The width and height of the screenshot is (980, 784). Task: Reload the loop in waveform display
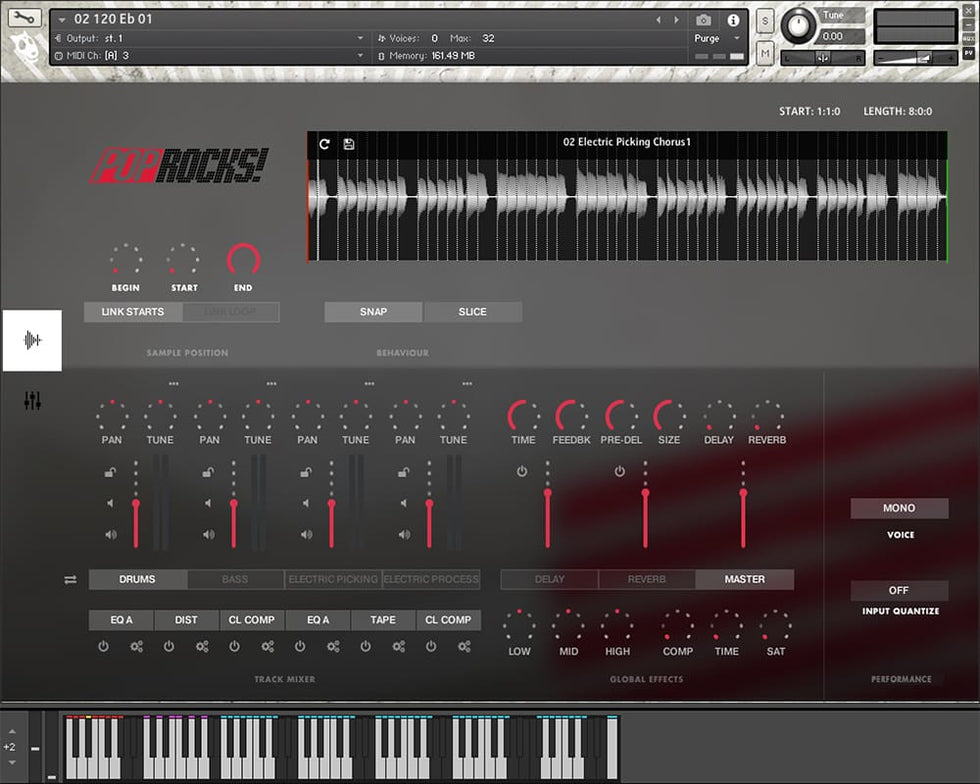click(324, 144)
